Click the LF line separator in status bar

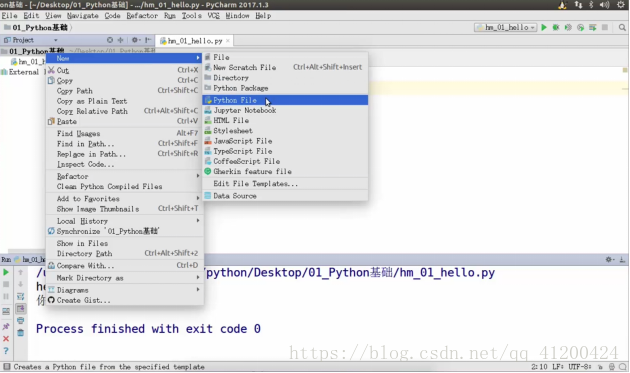tap(558, 367)
